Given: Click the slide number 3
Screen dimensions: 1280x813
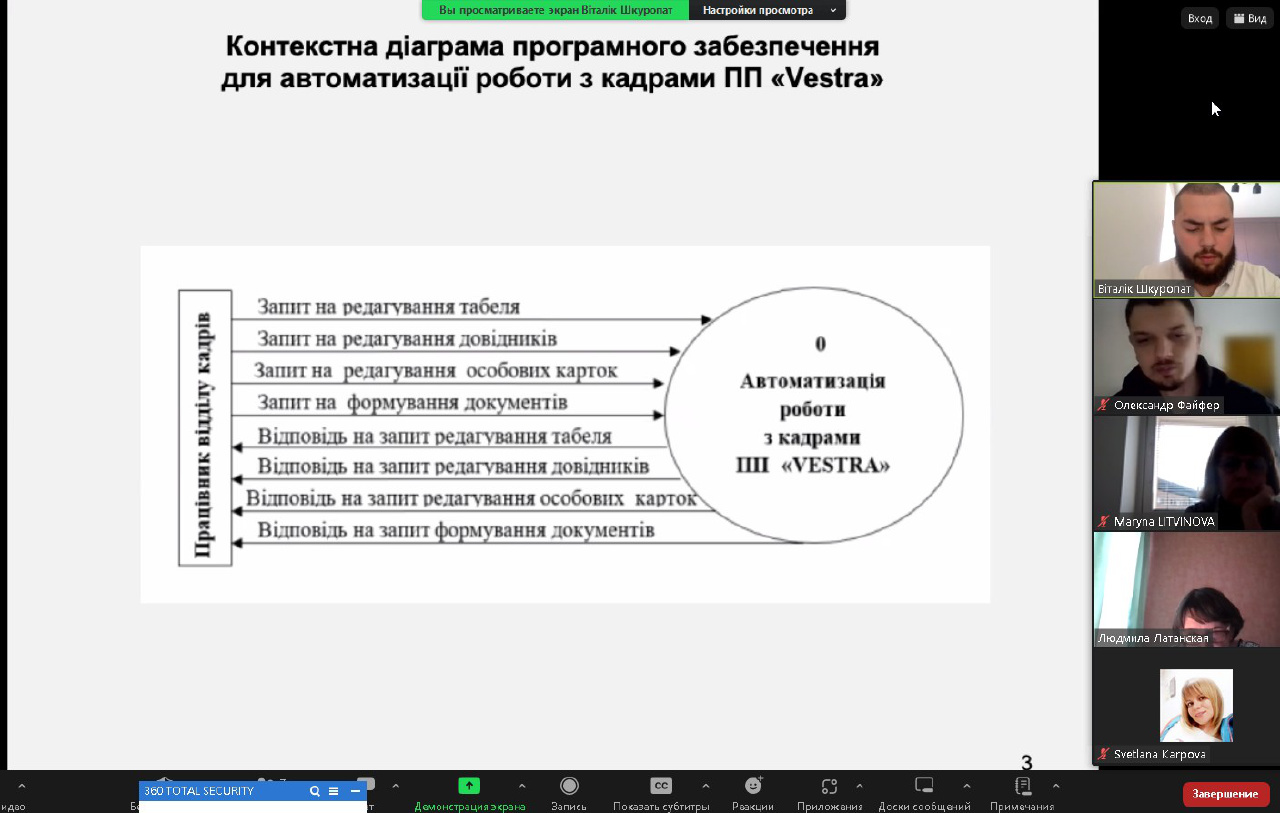Looking at the screenshot, I should click(1026, 764).
